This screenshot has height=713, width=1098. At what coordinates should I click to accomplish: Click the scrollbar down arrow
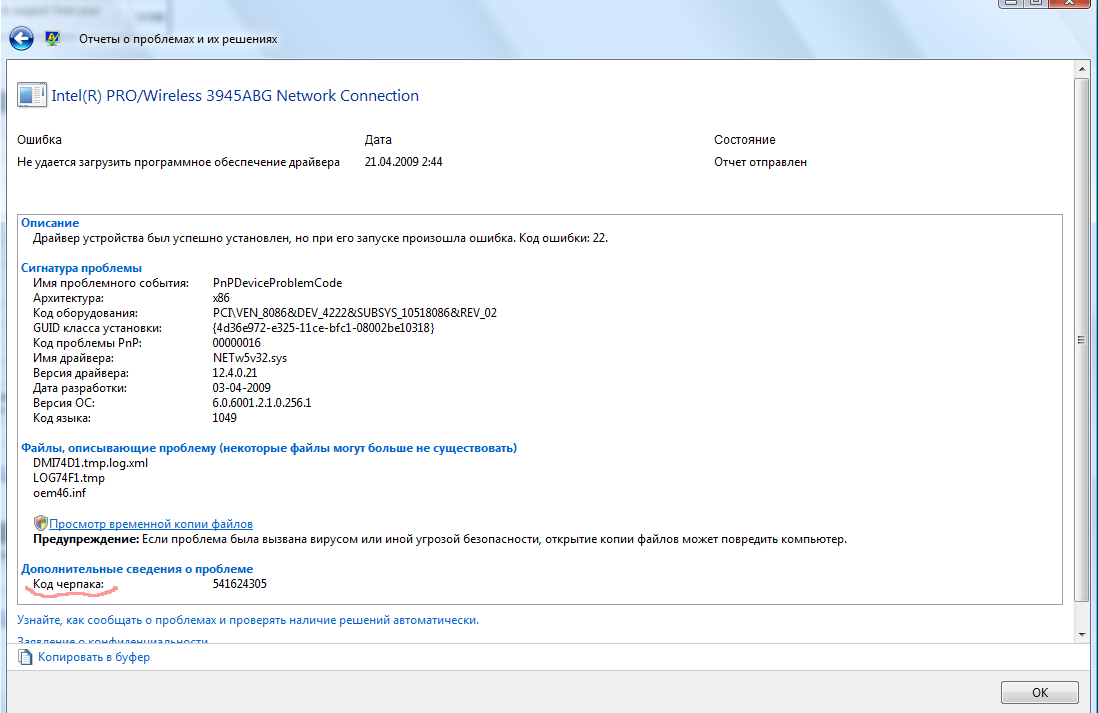tap(1082, 635)
